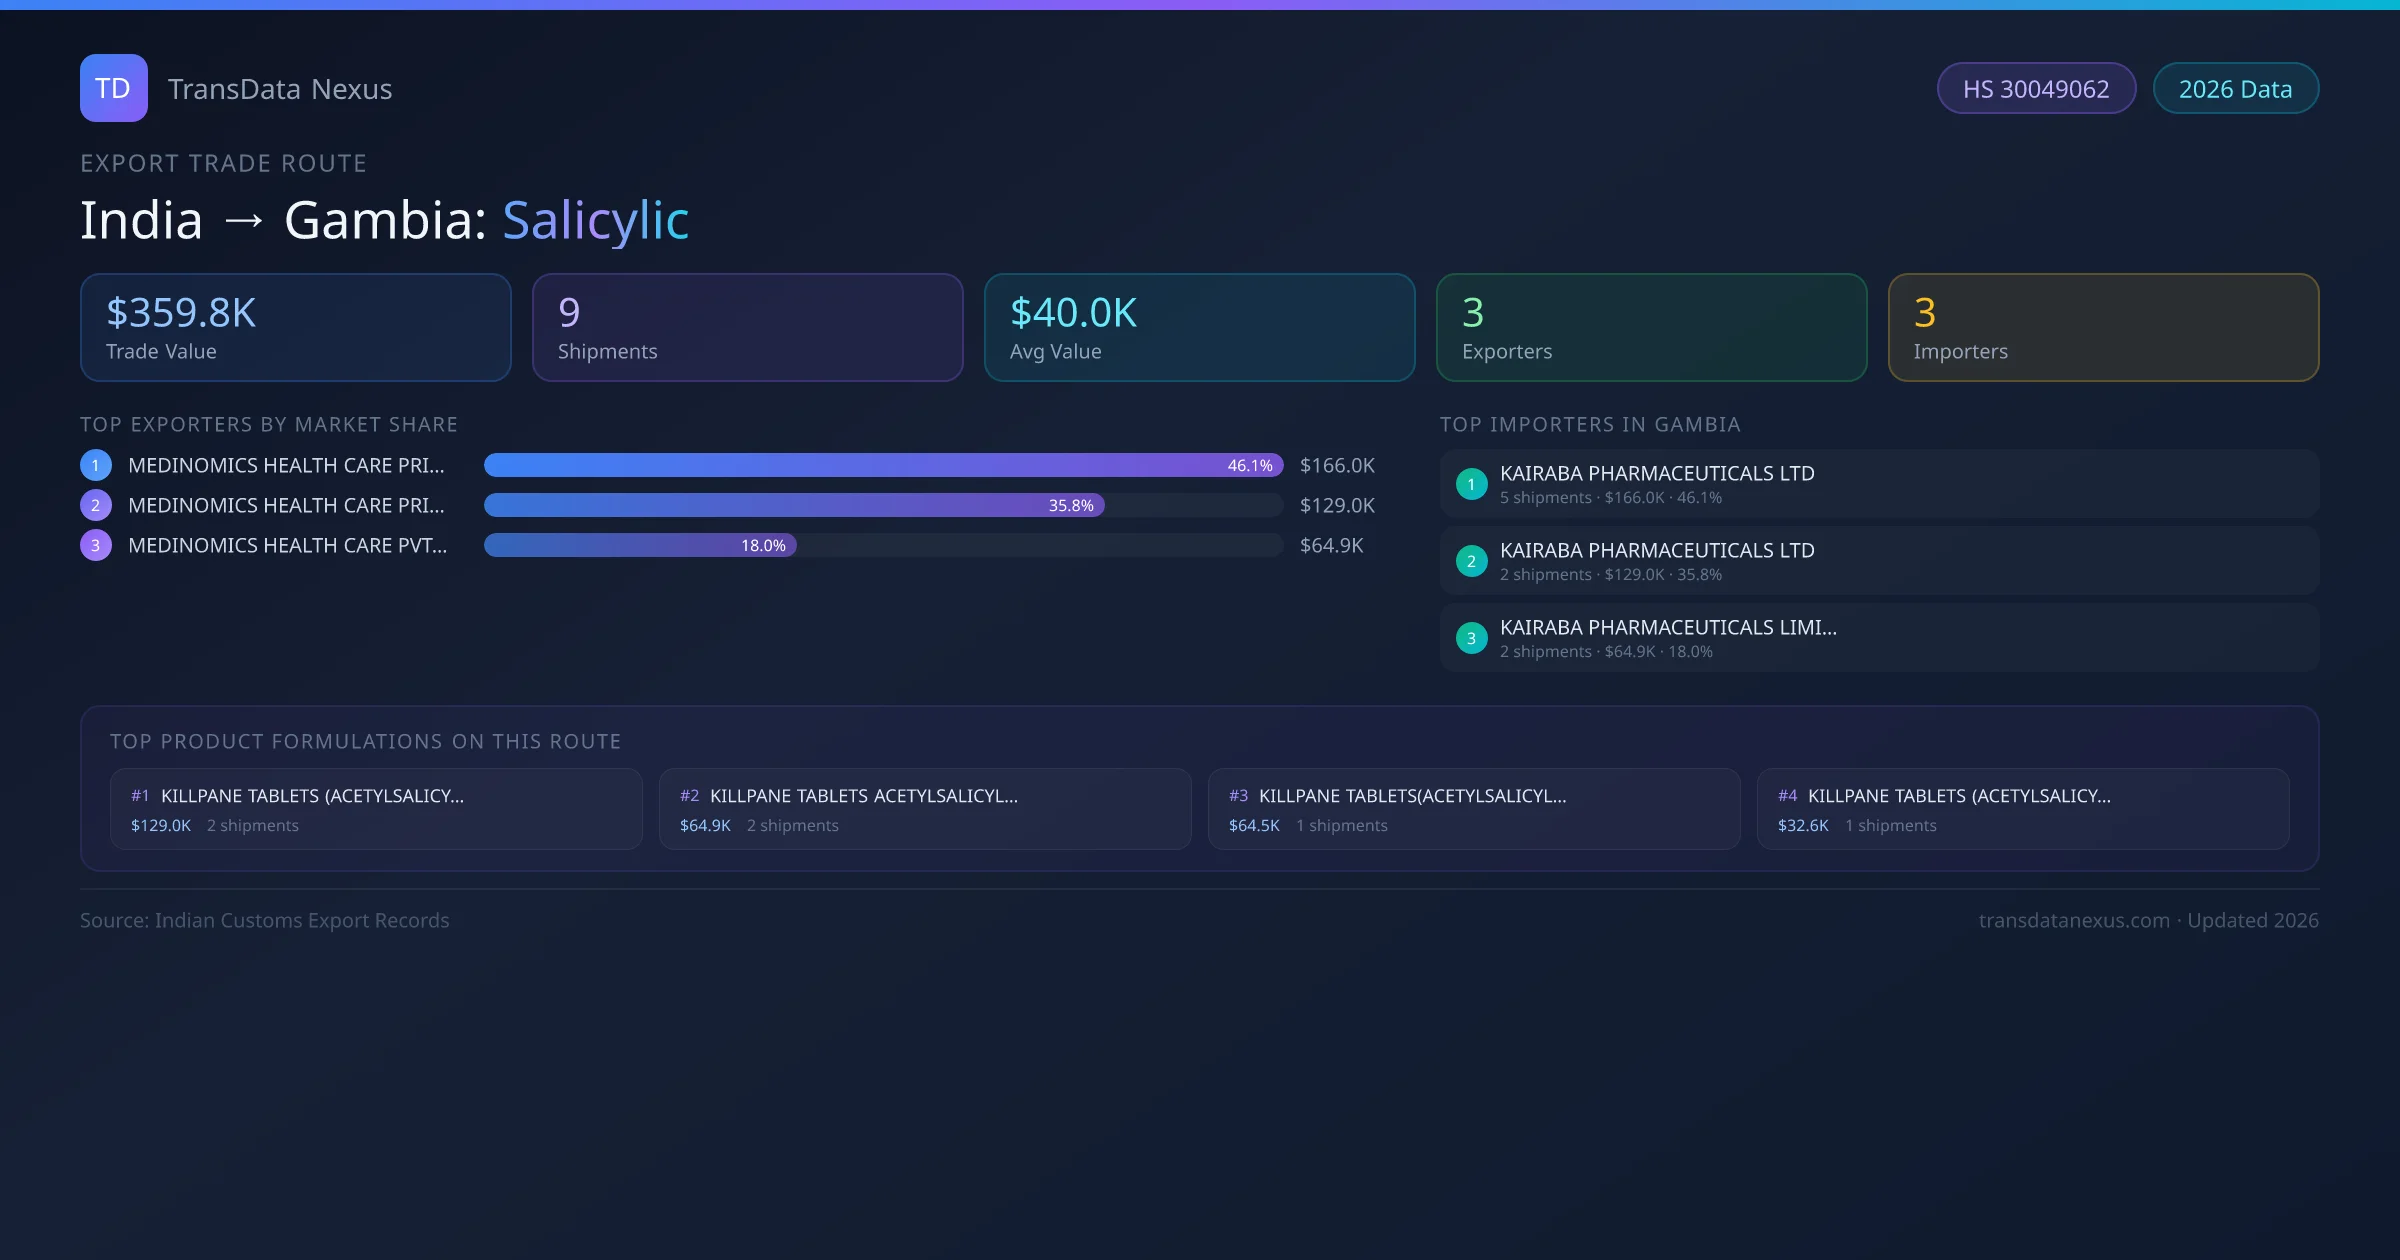Image resolution: width=2400 pixels, height=1260 pixels.
Task: Open #4 Killpane Tablets $32.6K card
Action: point(2022,809)
